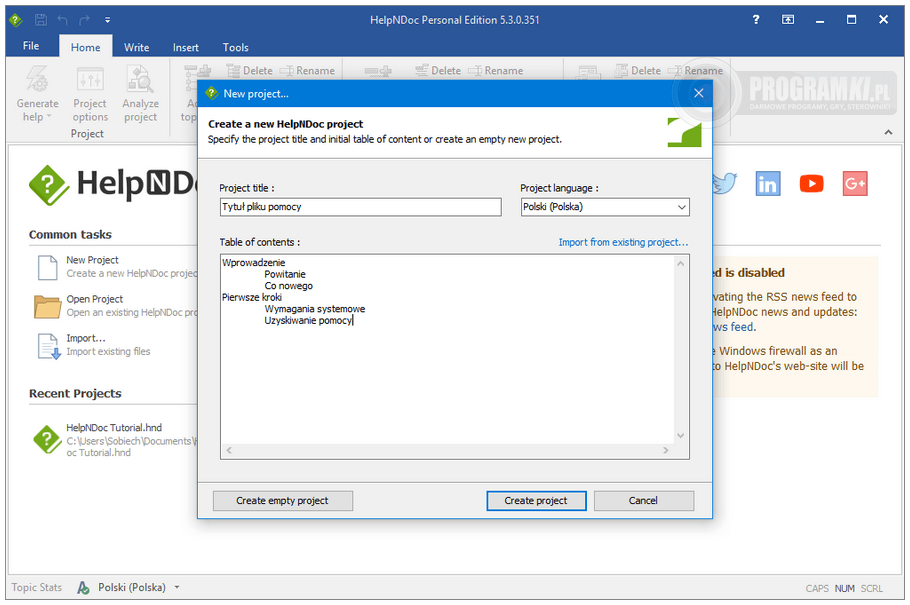The height and width of the screenshot is (605, 910).
Task: Collapse the ribbon with the chevron arrow
Action: click(889, 132)
